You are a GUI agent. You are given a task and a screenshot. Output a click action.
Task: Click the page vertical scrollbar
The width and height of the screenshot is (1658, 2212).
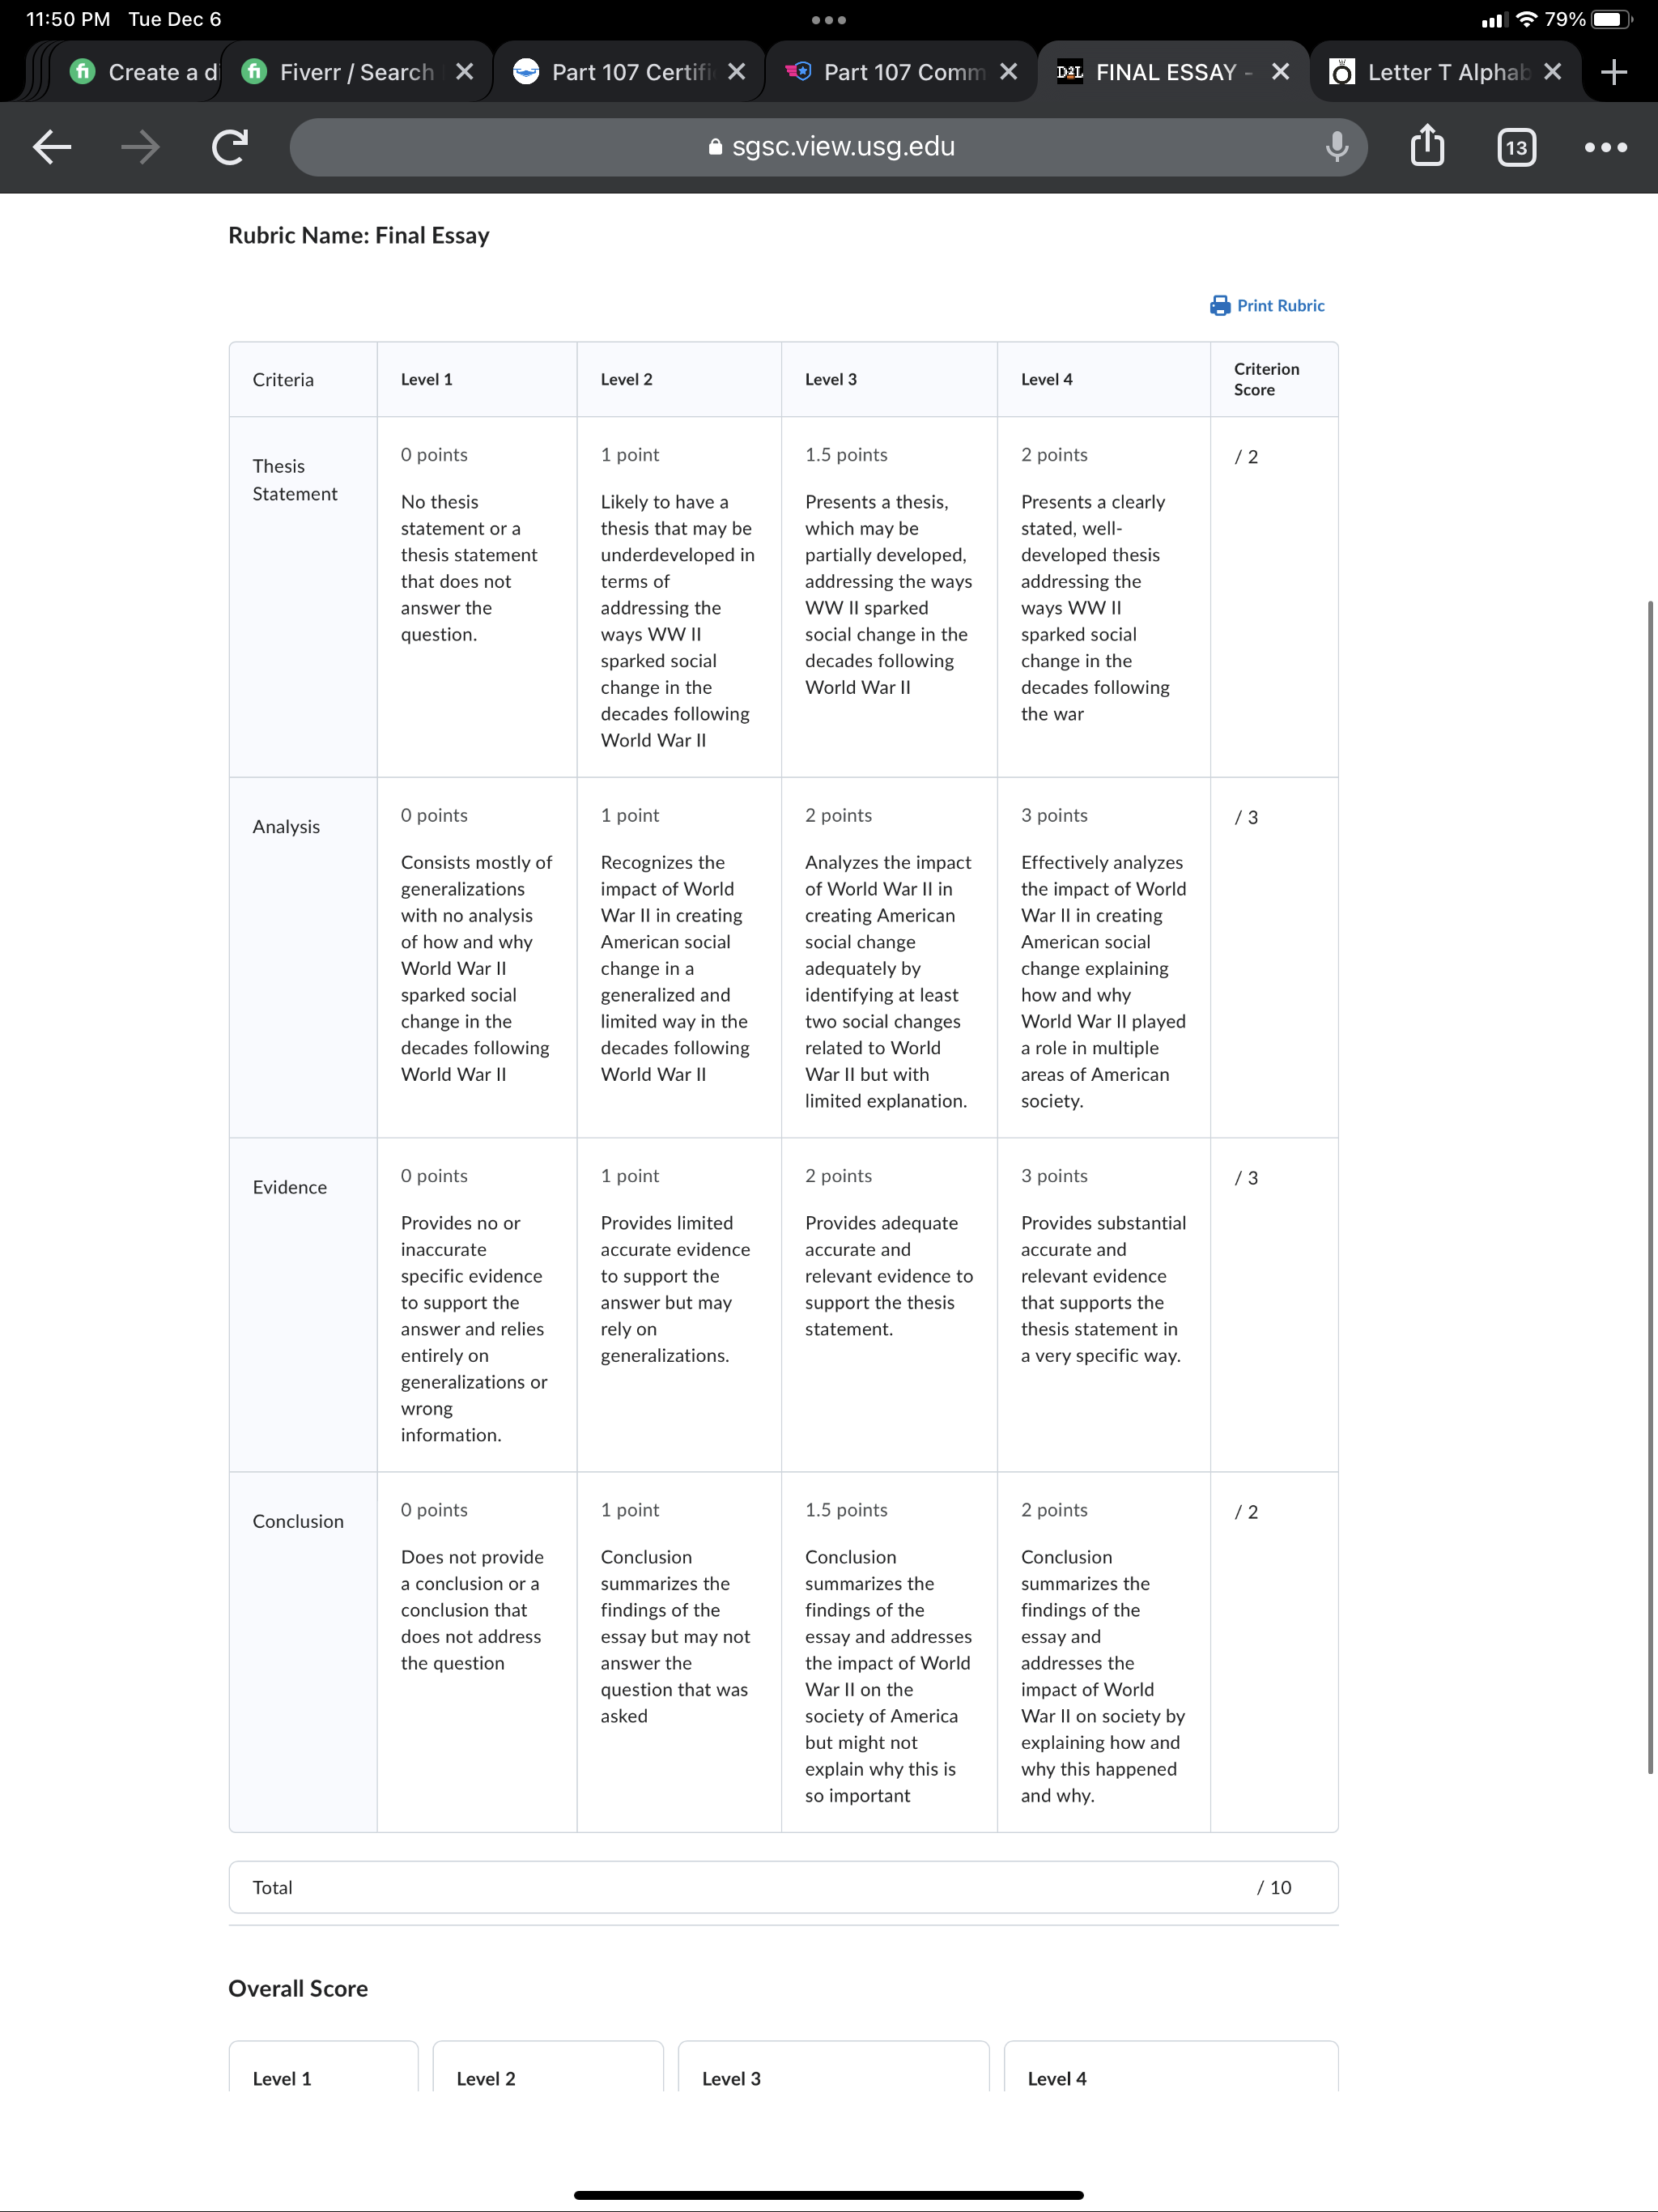1651,1187
